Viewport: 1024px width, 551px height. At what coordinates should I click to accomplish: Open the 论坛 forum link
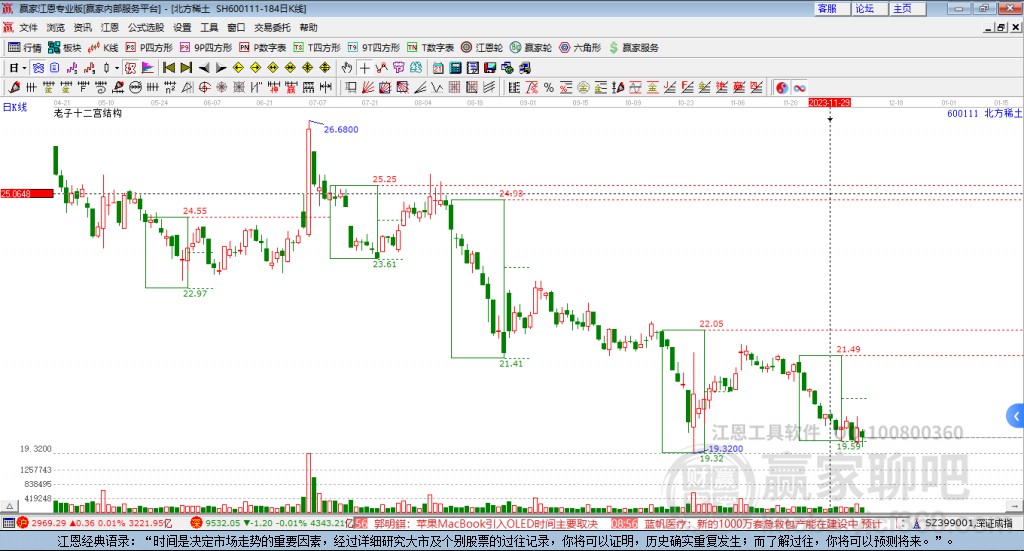click(865, 8)
